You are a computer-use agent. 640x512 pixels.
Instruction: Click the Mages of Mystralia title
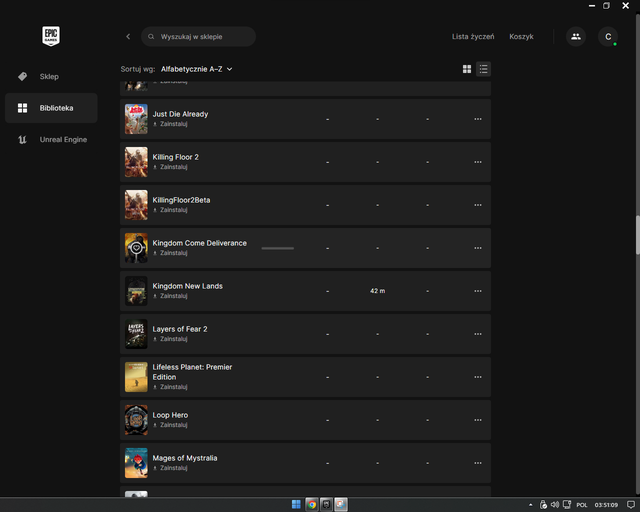pos(184,458)
